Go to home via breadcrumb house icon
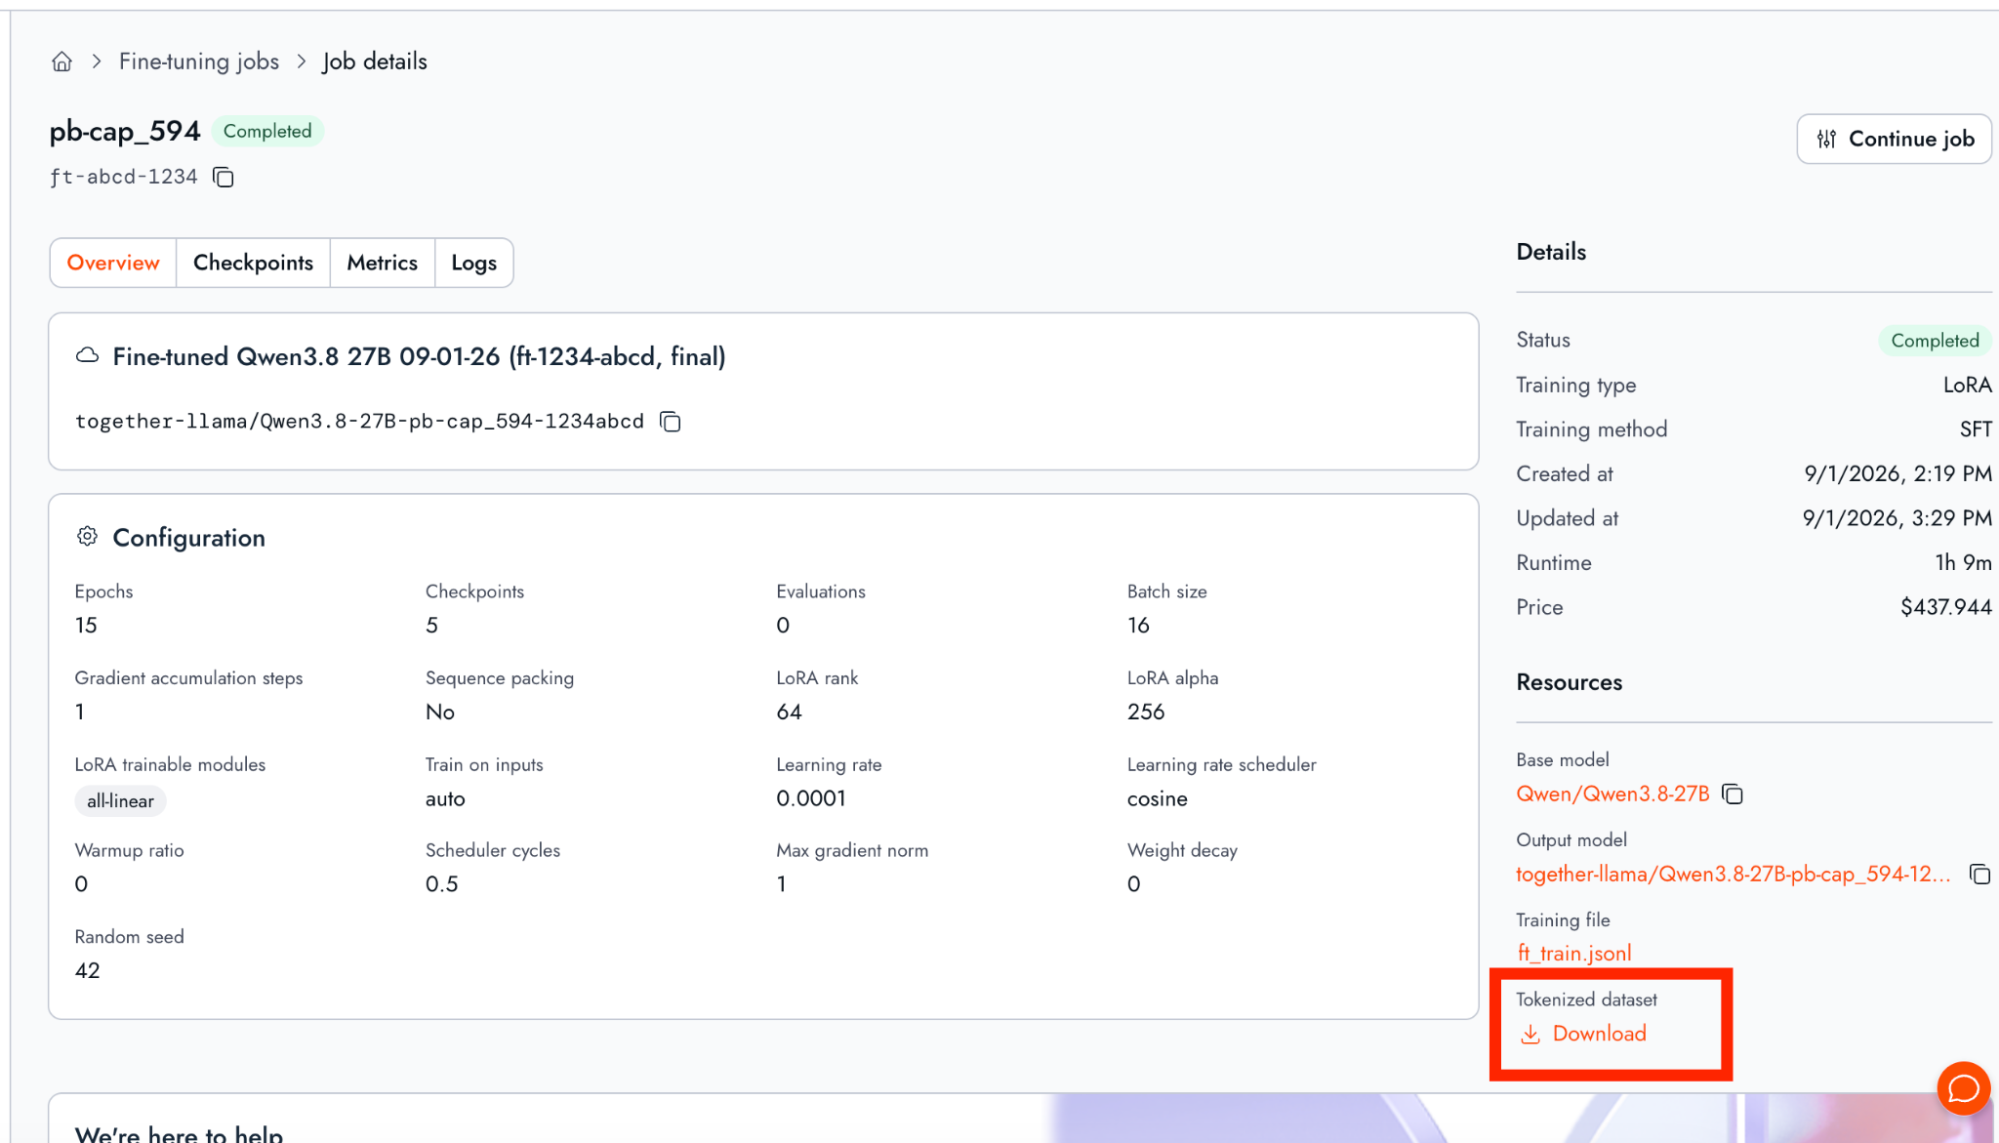 click(62, 62)
